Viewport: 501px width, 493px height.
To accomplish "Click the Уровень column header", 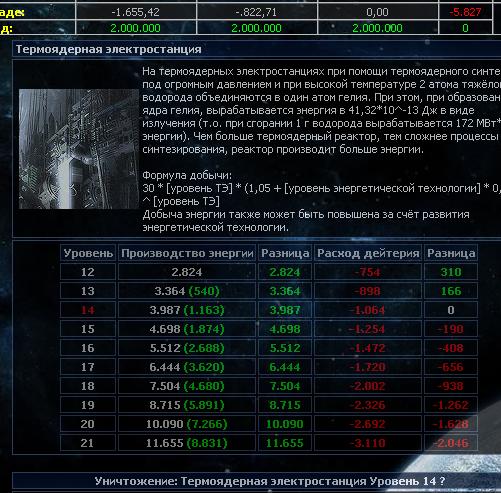I will click(88, 253).
